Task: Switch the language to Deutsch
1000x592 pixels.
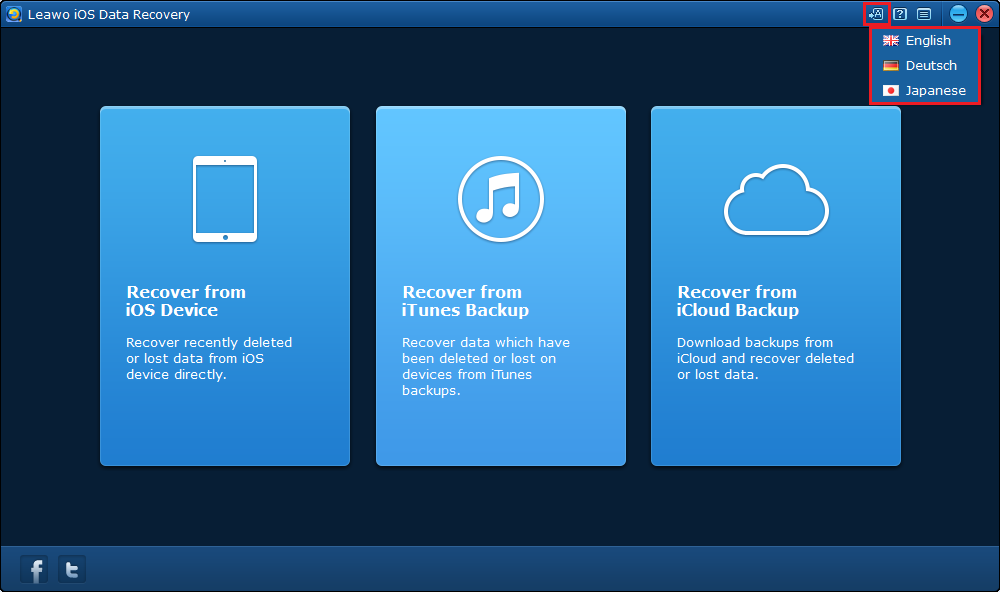Action: point(931,66)
